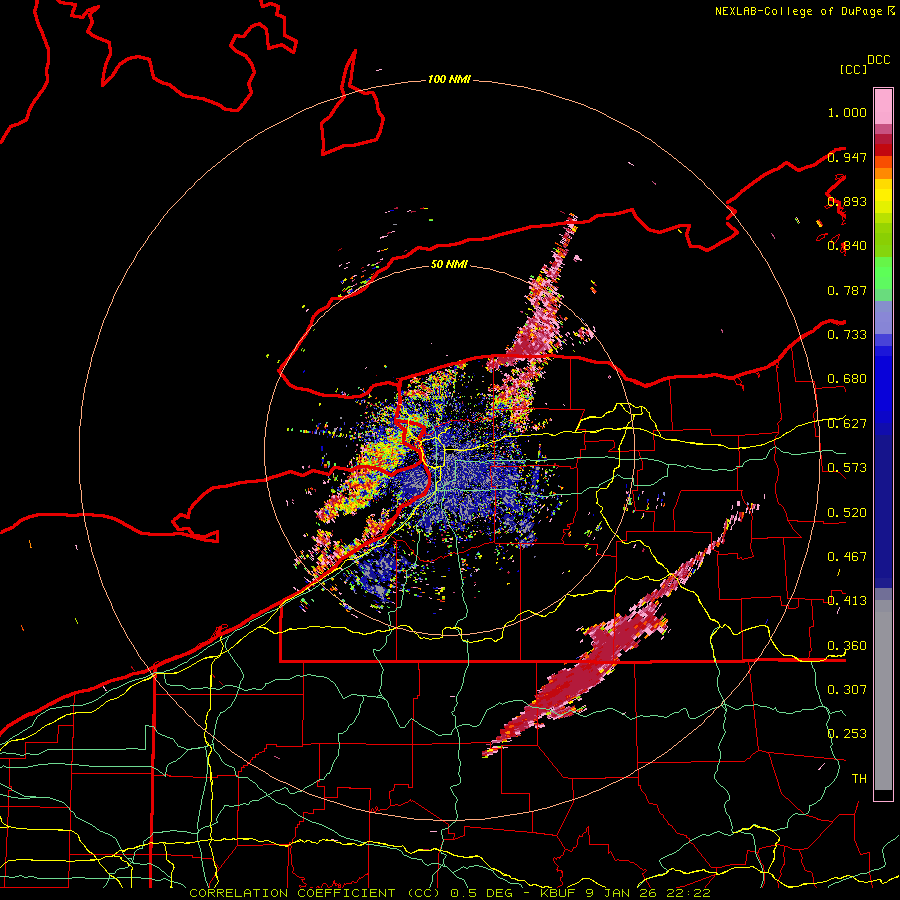Click the 0.680 scale value
Viewport: 900px width, 900px height.
847,379
